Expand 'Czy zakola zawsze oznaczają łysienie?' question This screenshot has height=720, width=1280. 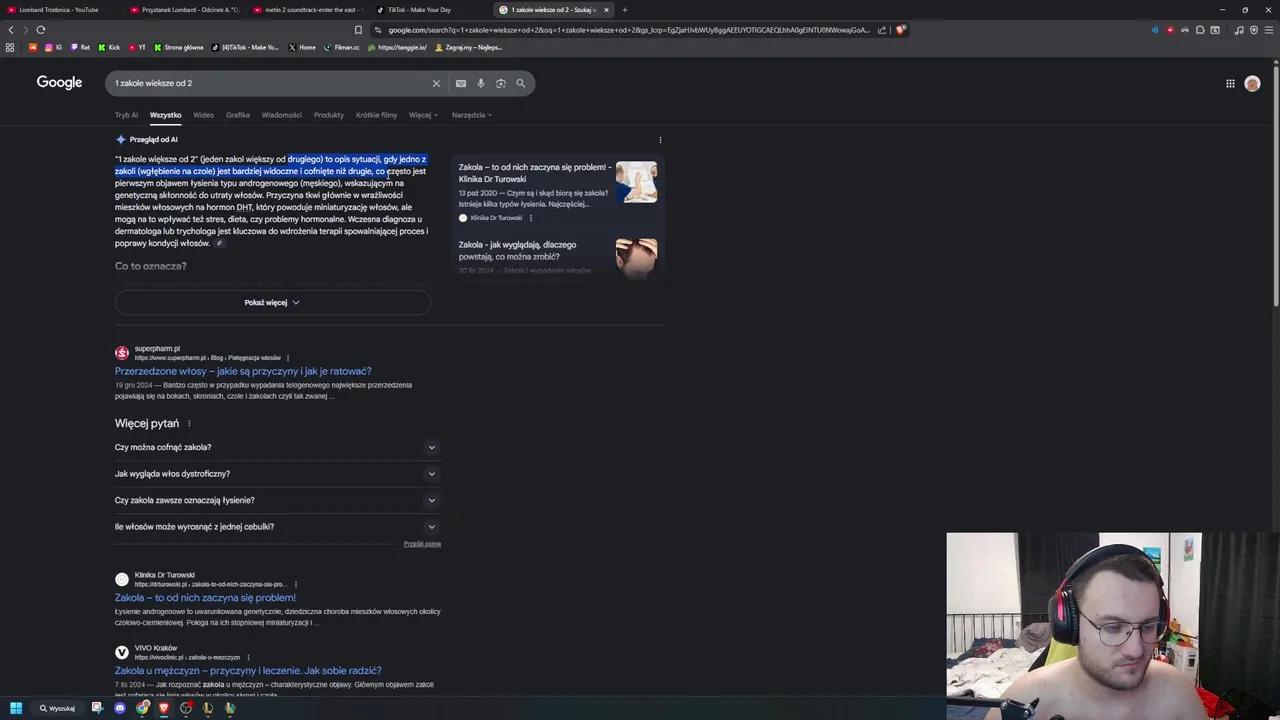tap(278, 500)
